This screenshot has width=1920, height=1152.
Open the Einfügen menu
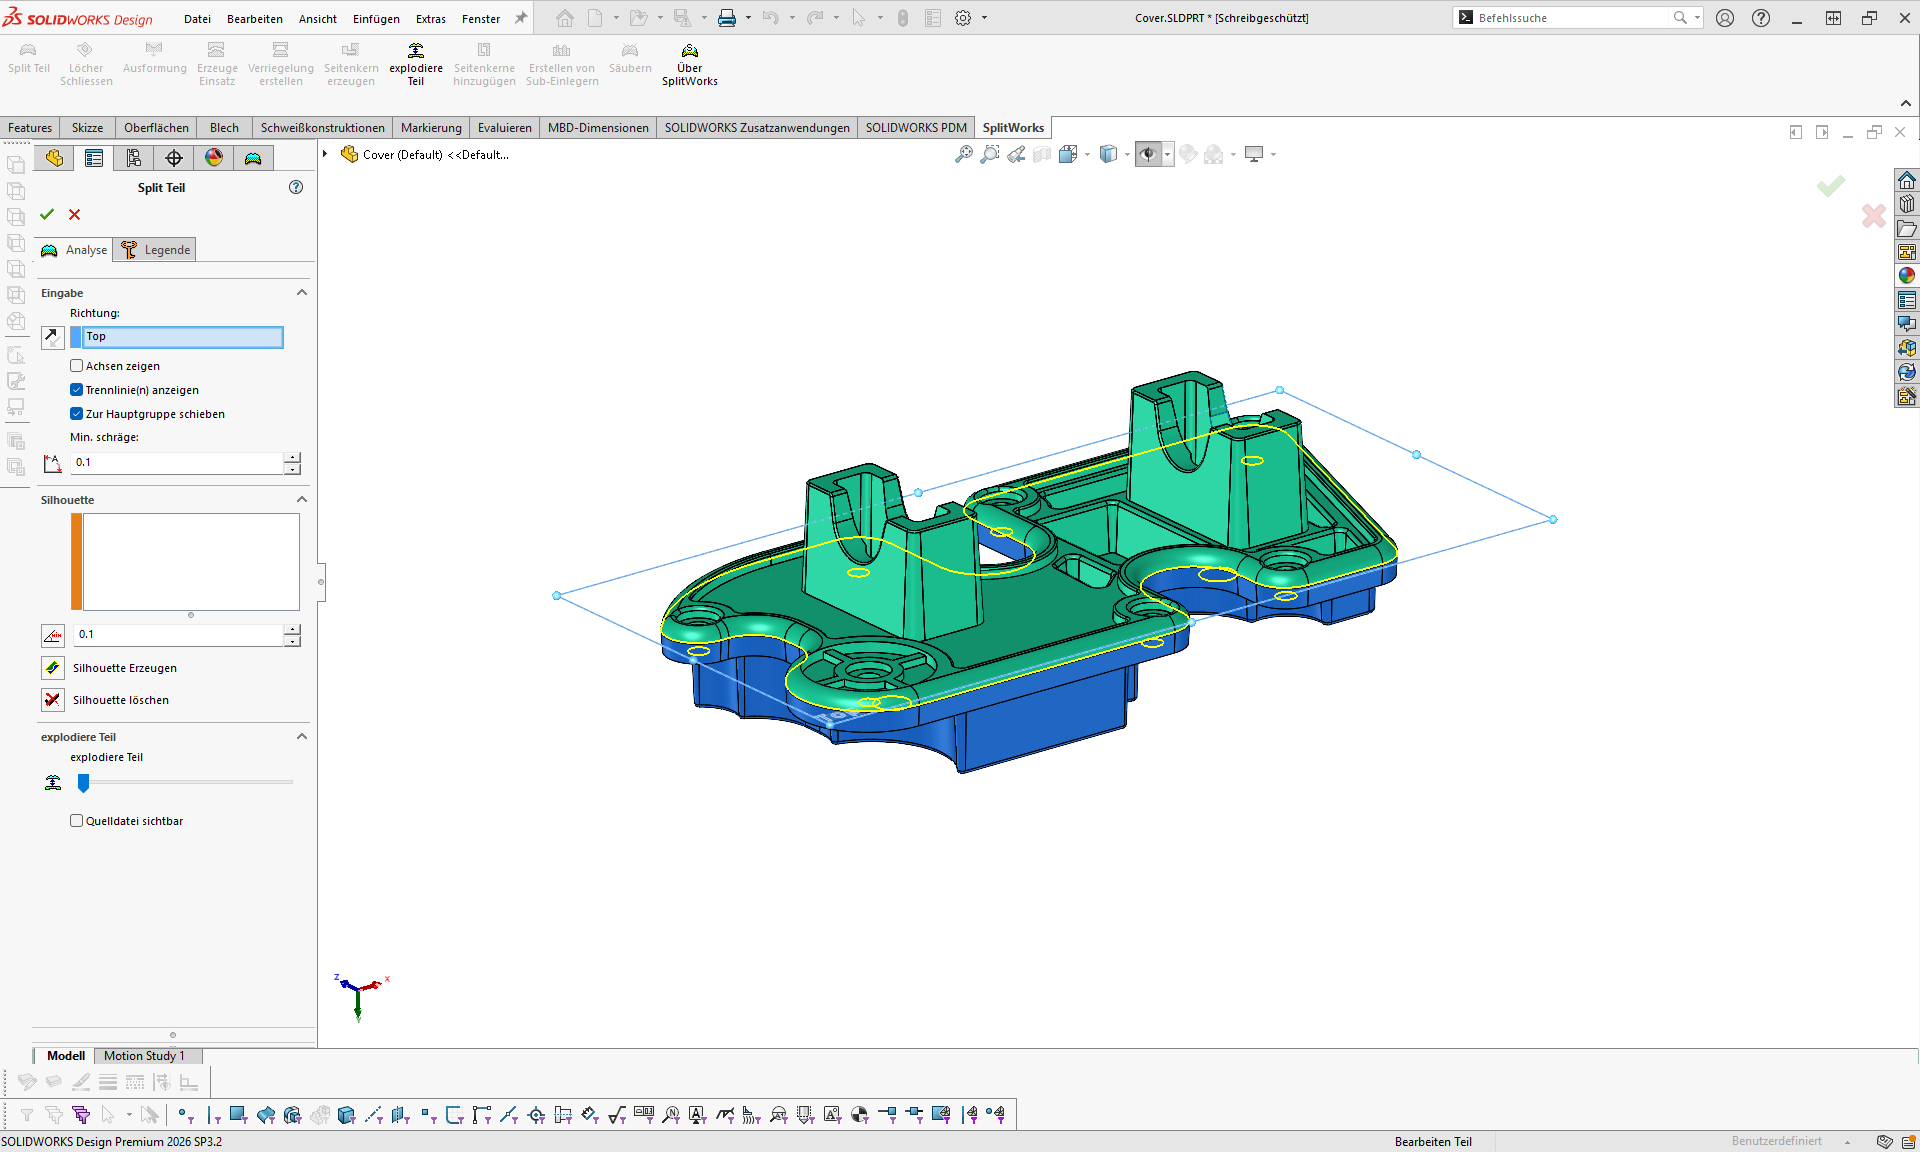pyautogui.click(x=376, y=19)
